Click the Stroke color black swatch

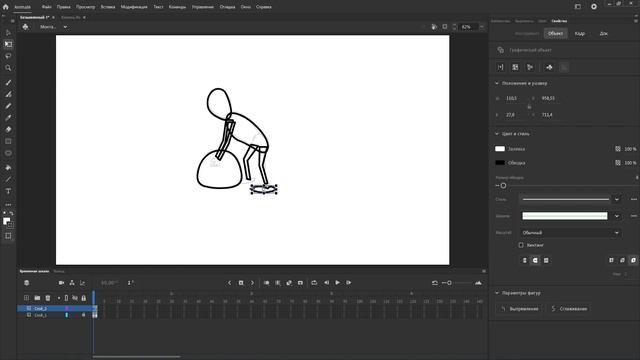pos(500,163)
